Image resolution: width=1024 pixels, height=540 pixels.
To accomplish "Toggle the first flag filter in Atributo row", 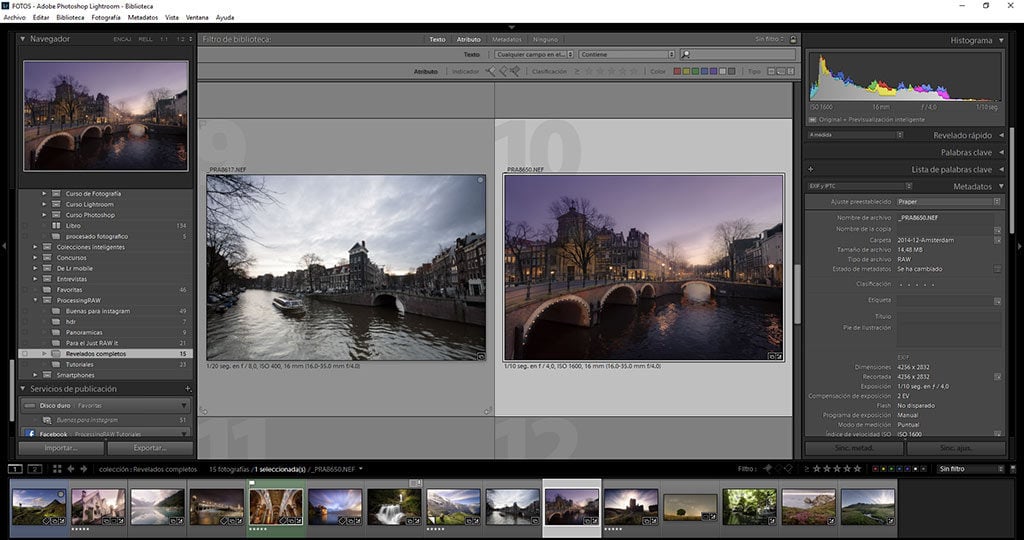I will coord(490,71).
